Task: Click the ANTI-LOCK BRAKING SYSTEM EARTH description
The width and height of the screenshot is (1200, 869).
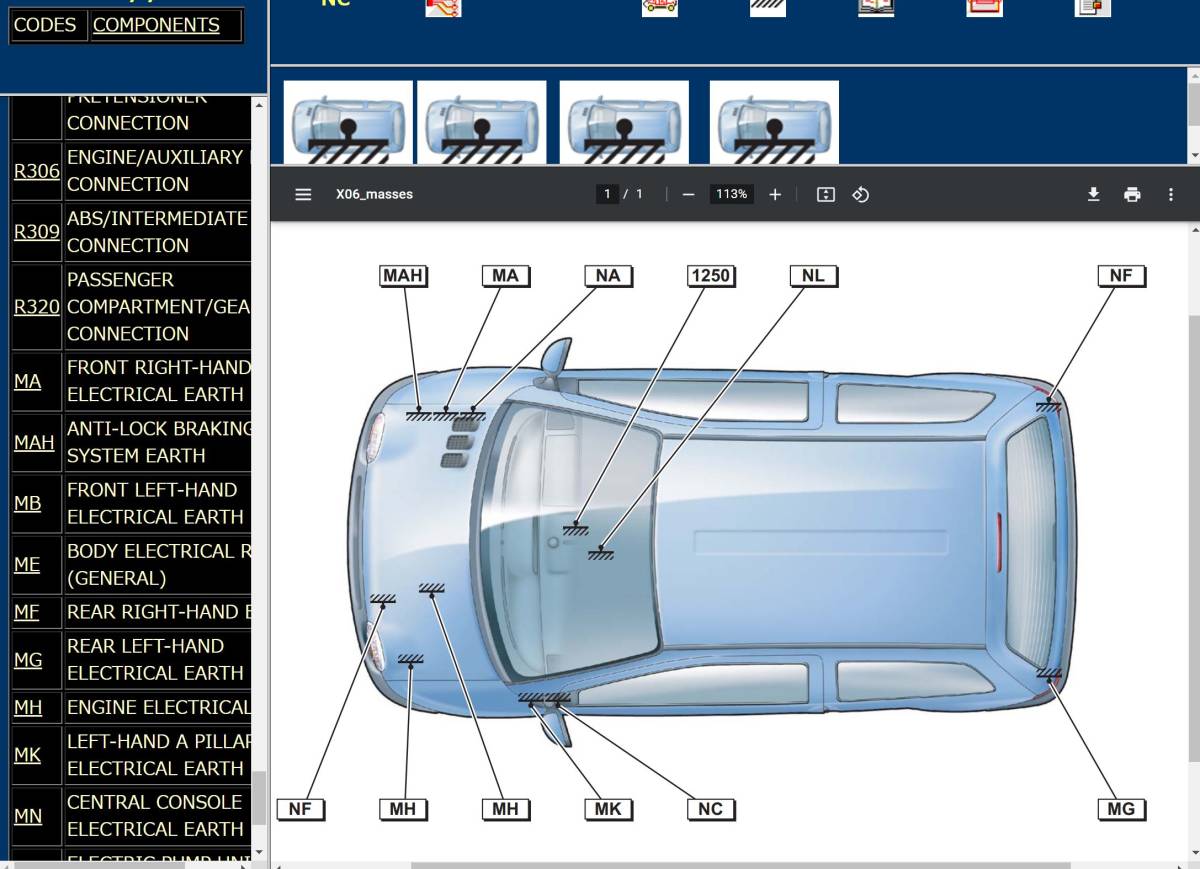Action: click(158, 442)
